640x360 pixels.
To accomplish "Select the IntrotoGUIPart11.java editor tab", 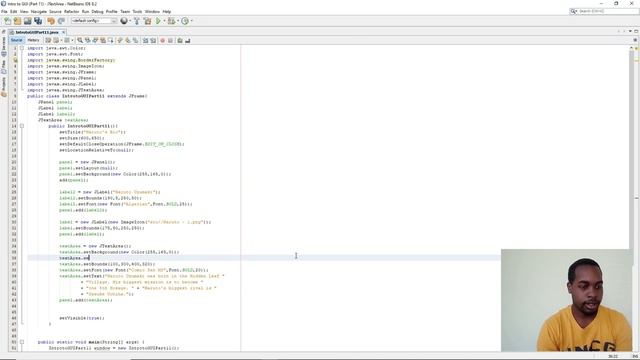I will [36, 32].
